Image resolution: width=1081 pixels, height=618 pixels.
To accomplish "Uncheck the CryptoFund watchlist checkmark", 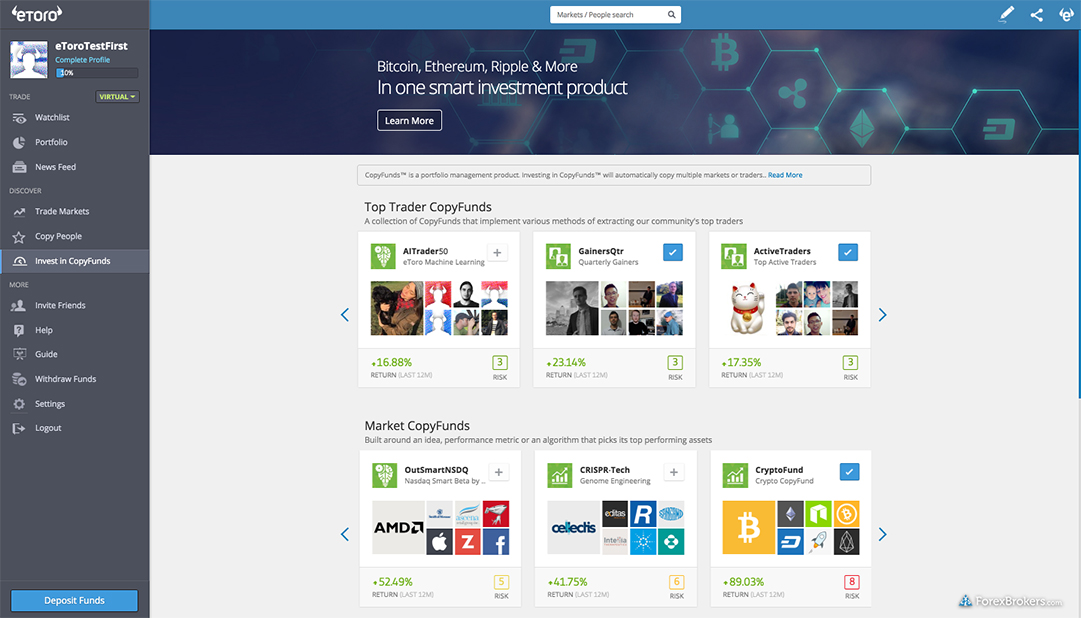I will [849, 472].
